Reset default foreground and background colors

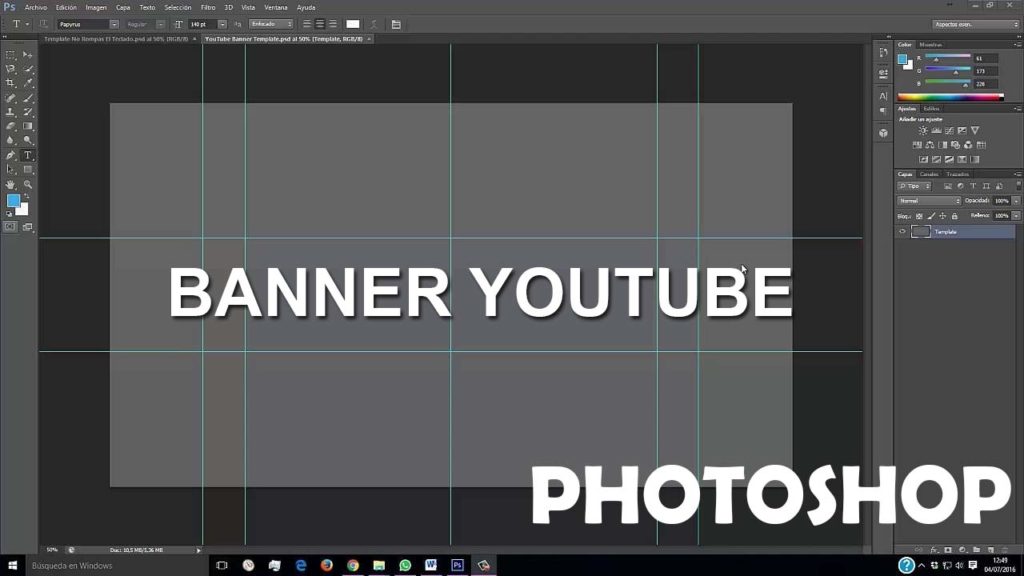coord(9,214)
